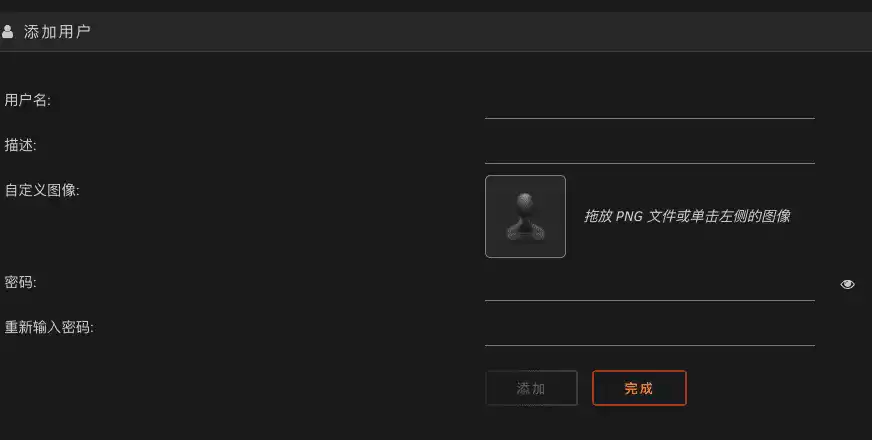Click the 添加用户 header title text
The height and width of the screenshot is (440, 872).
pos(57,32)
